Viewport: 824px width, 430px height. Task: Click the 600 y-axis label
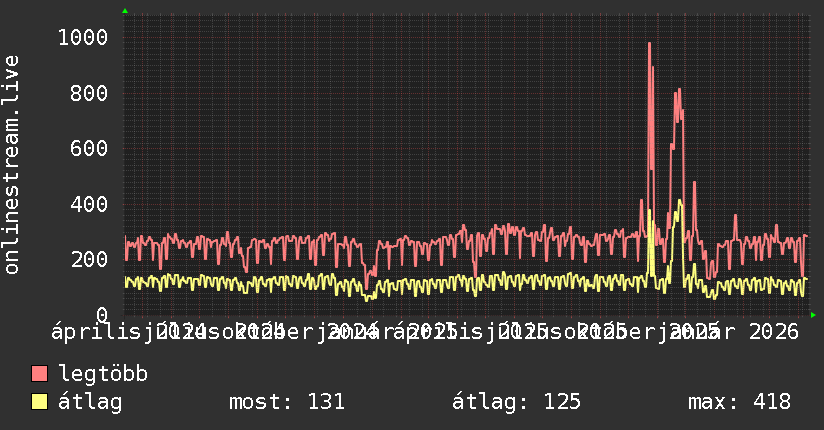pos(89,148)
